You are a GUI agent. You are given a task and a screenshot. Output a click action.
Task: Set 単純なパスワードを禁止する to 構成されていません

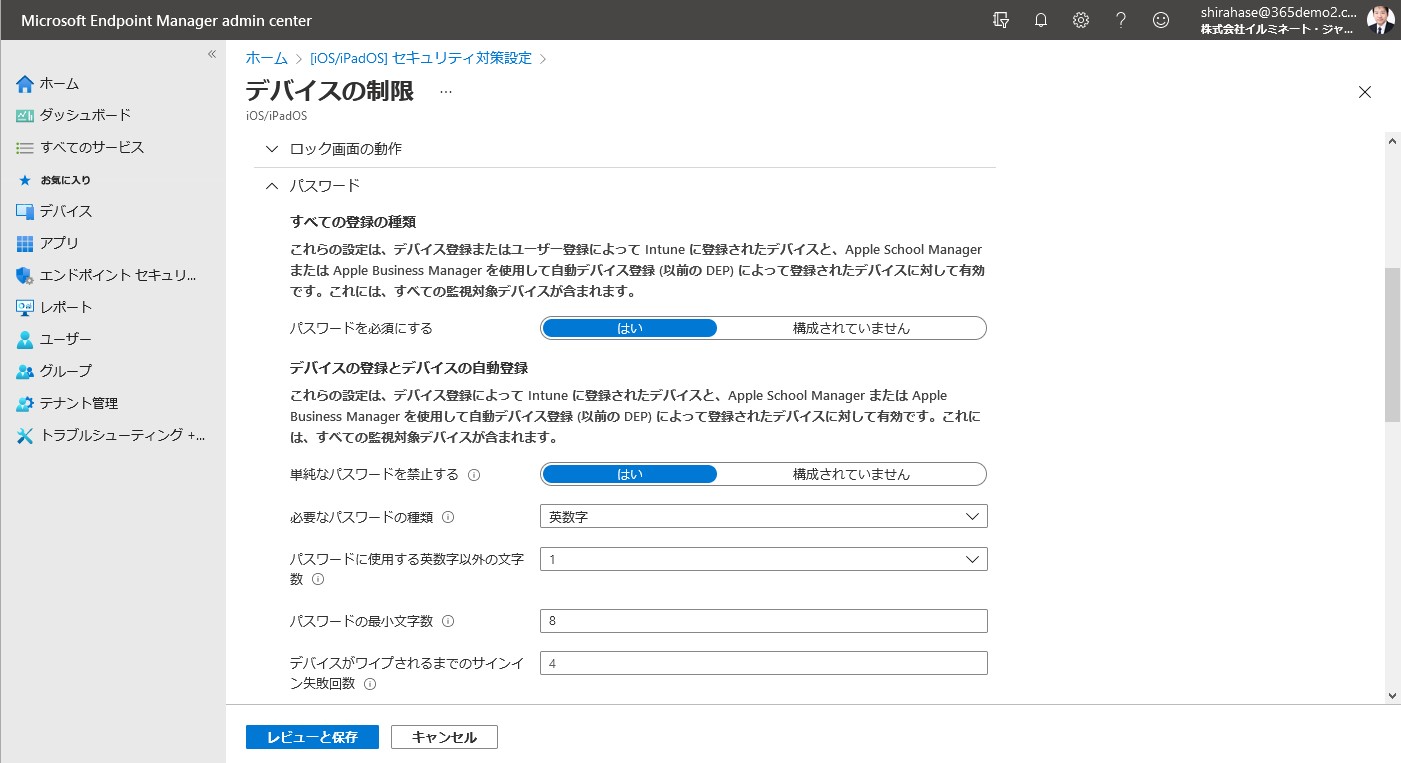(851, 474)
